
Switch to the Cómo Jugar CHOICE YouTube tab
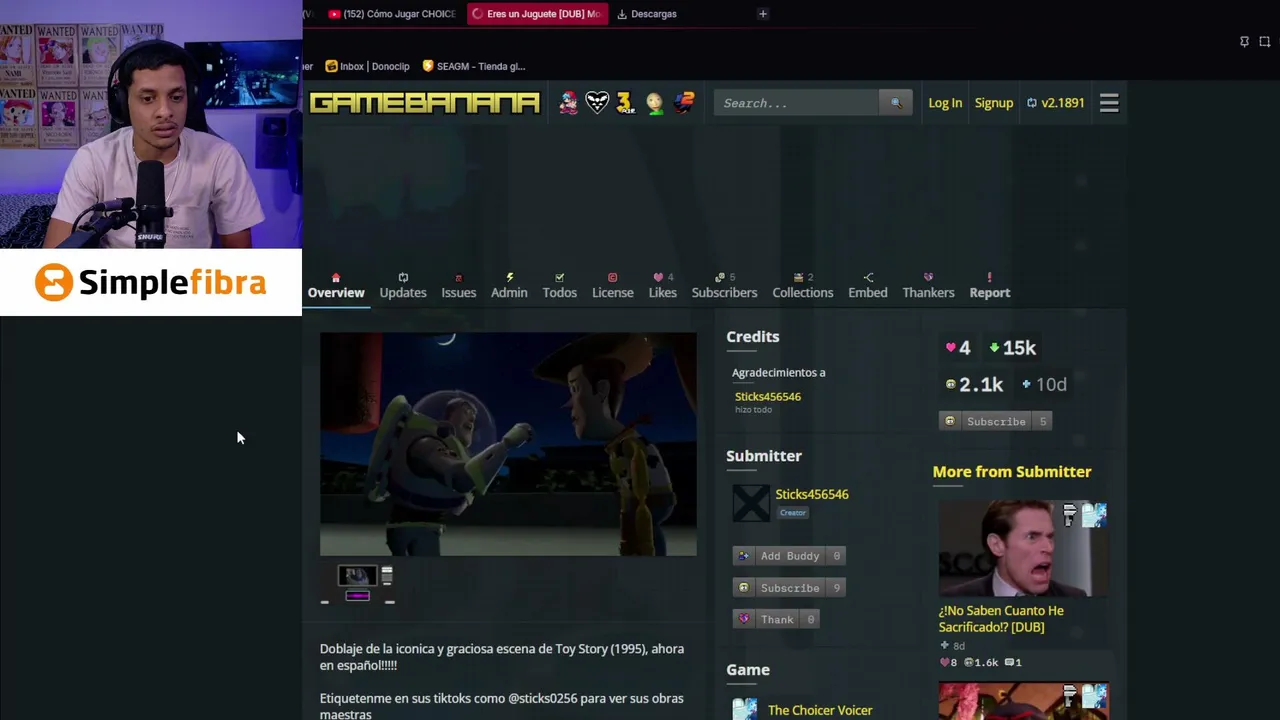coord(392,14)
